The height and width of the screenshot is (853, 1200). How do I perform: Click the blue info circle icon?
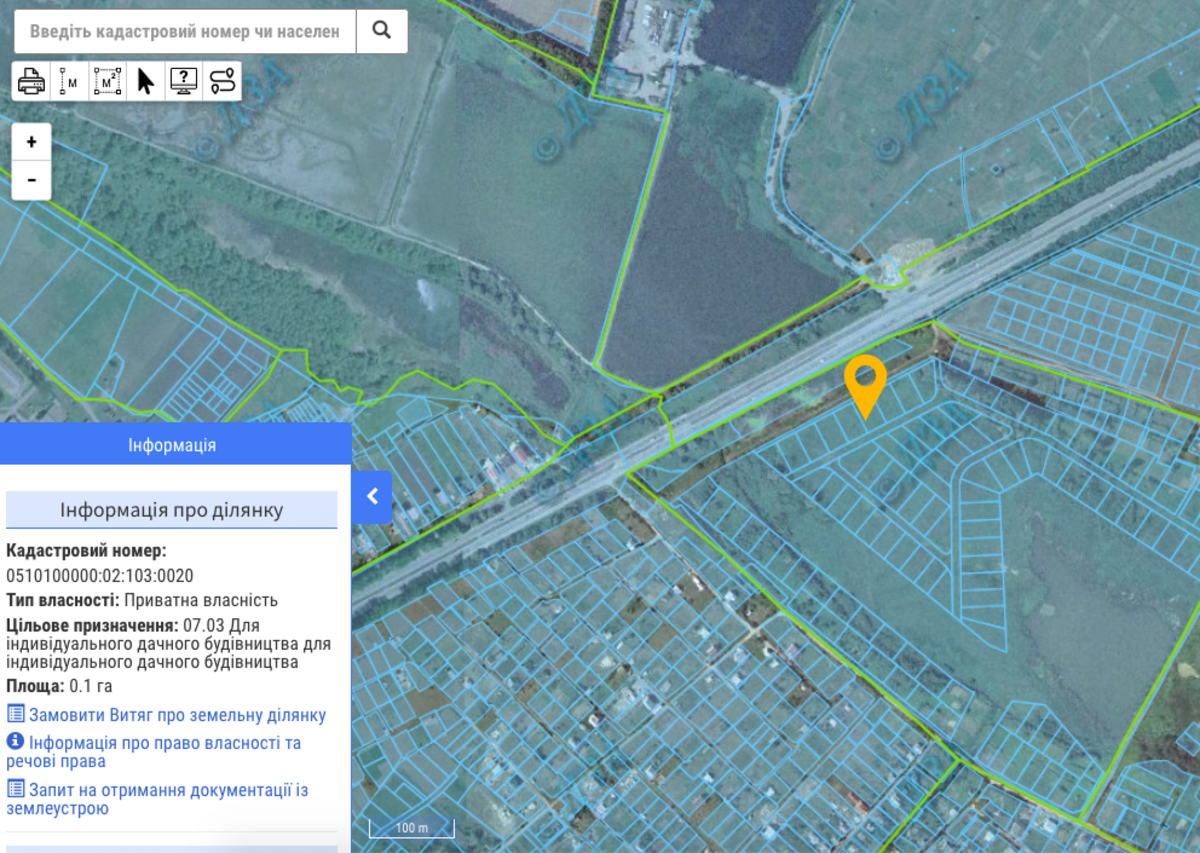15,742
